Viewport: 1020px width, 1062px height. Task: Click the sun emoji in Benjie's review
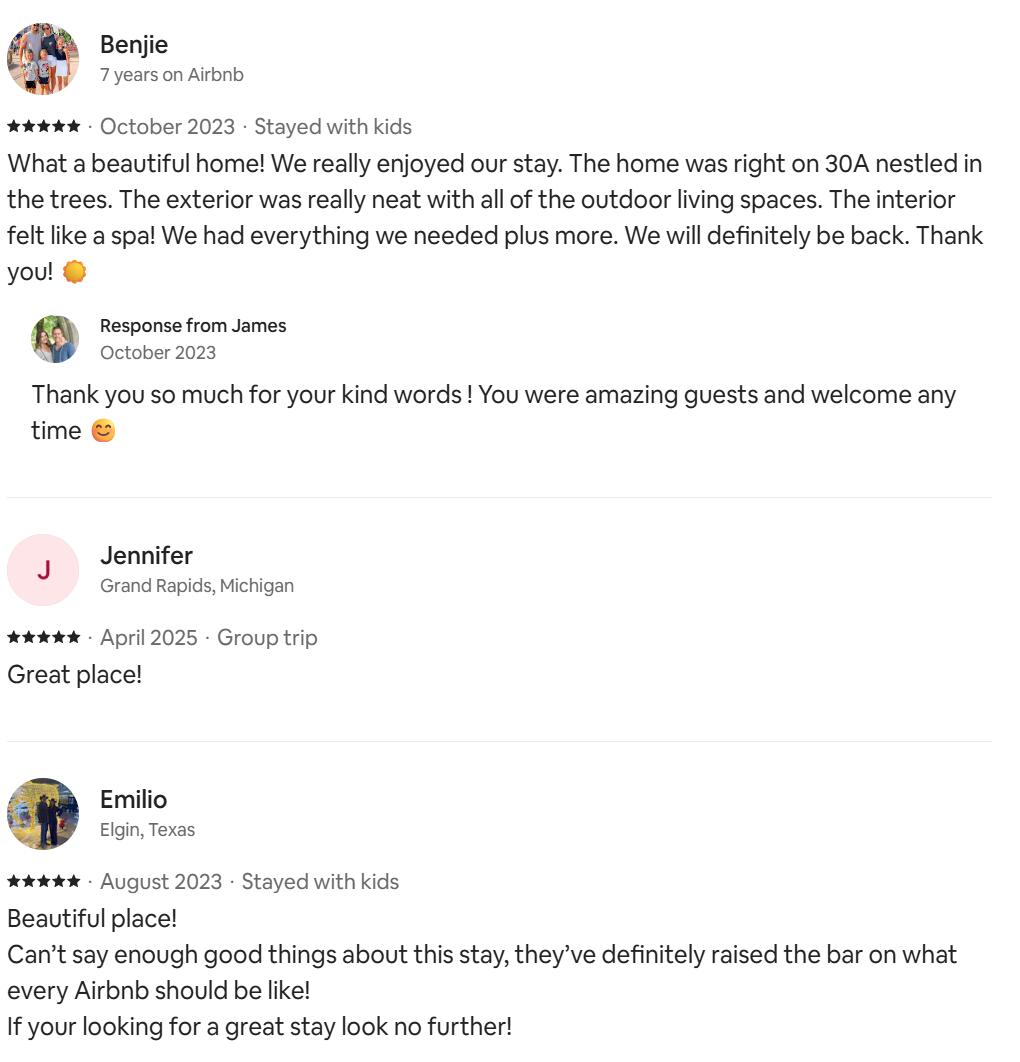point(75,272)
